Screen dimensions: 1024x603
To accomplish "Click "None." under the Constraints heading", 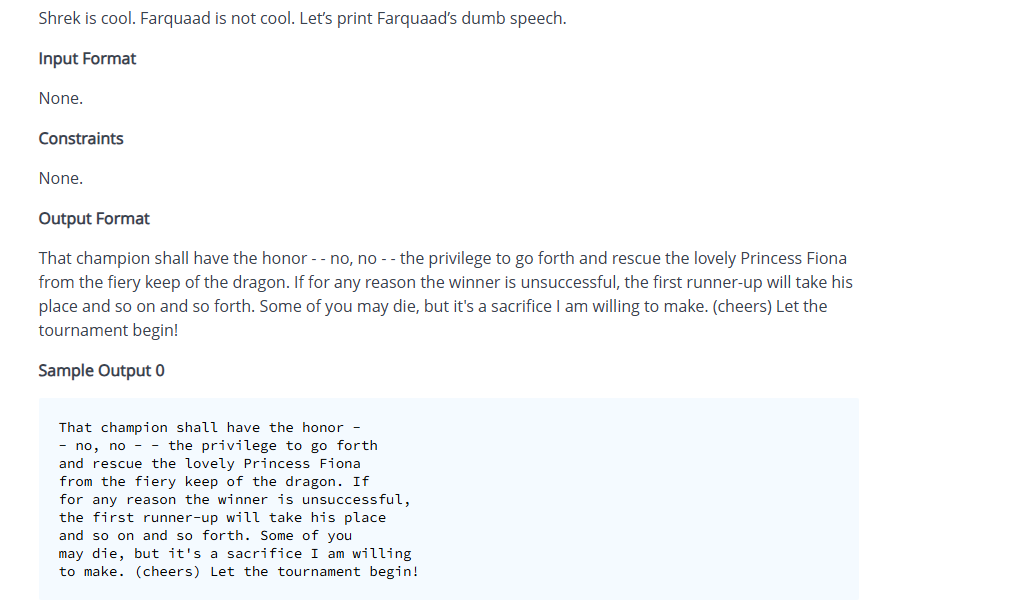I will [x=61, y=178].
